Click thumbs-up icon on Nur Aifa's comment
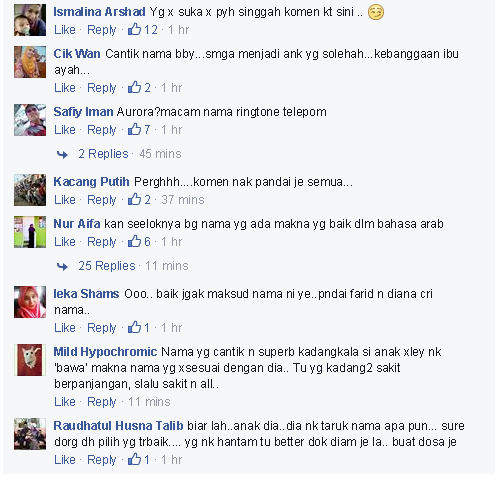Image resolution: width=496 pixels, height=485 pixels. point(135,241)
